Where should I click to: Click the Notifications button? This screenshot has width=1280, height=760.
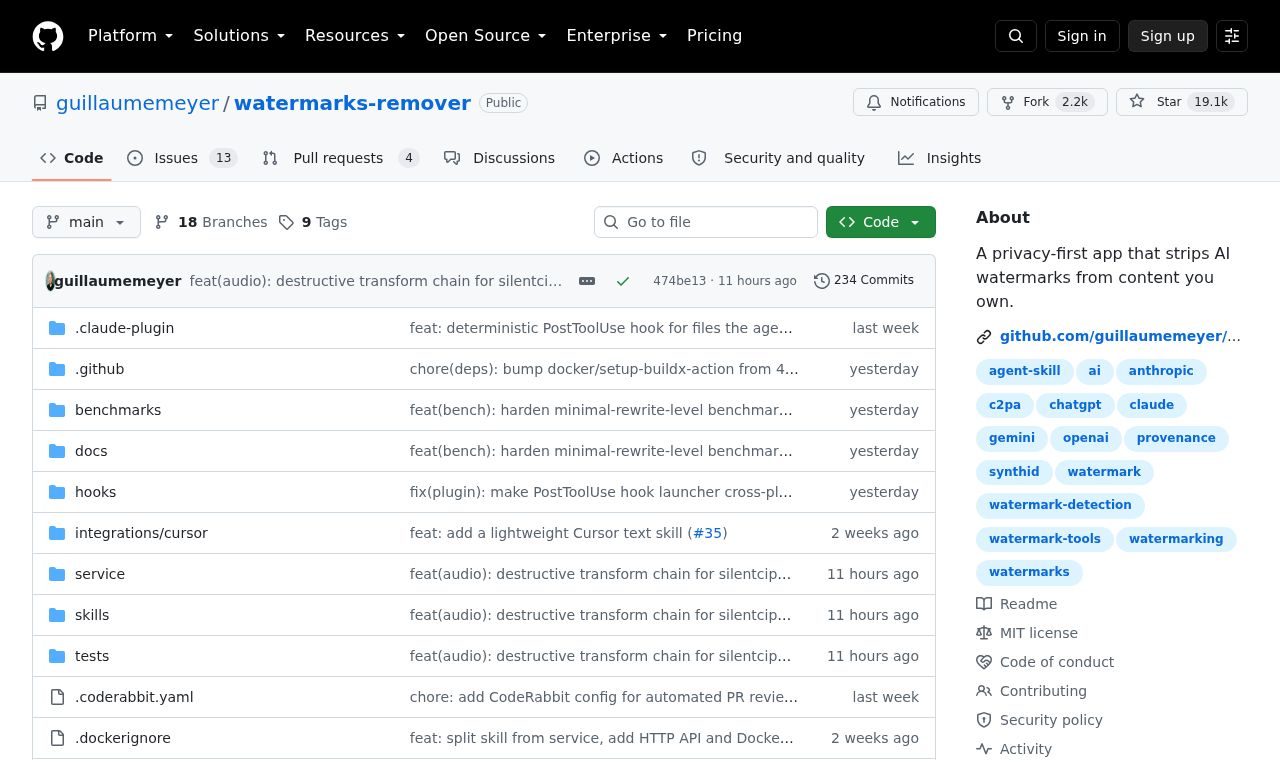(x=916, y=102)
